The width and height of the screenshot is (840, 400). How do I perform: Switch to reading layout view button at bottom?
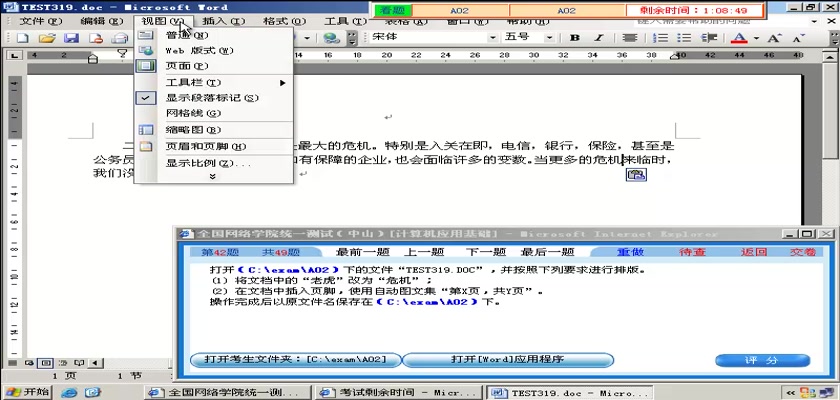[79, 363]
